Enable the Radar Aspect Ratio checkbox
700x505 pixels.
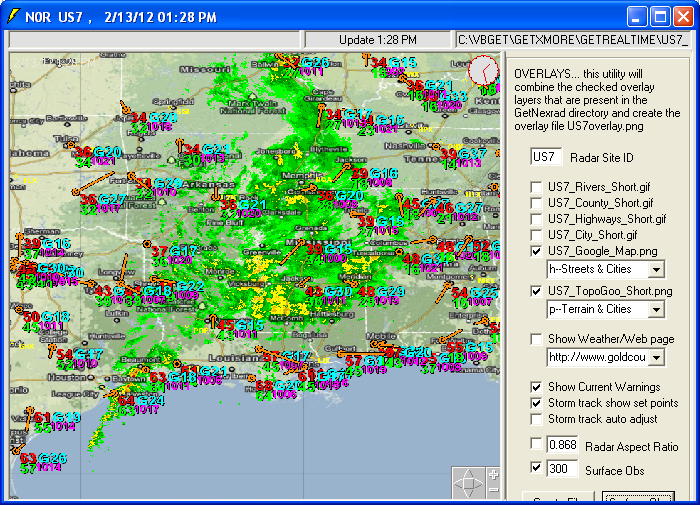538,444
